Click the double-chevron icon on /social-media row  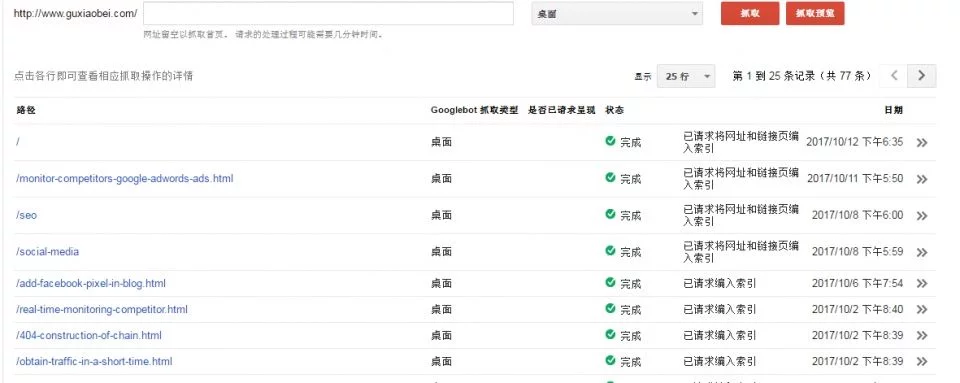pyautogui.click(x=921, y=252)
